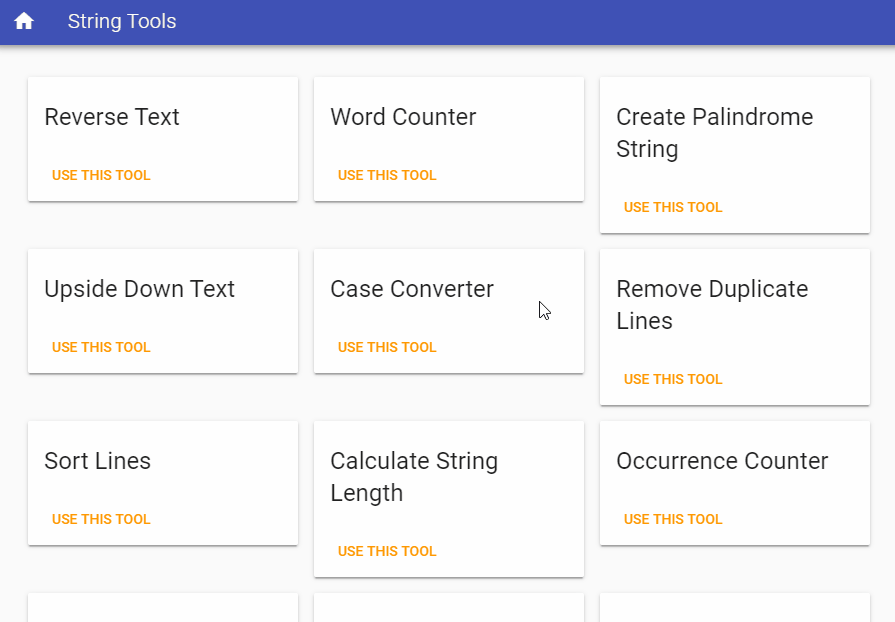
Task: Start Calculate String Length via its button
Action: [x=387, y=551]
